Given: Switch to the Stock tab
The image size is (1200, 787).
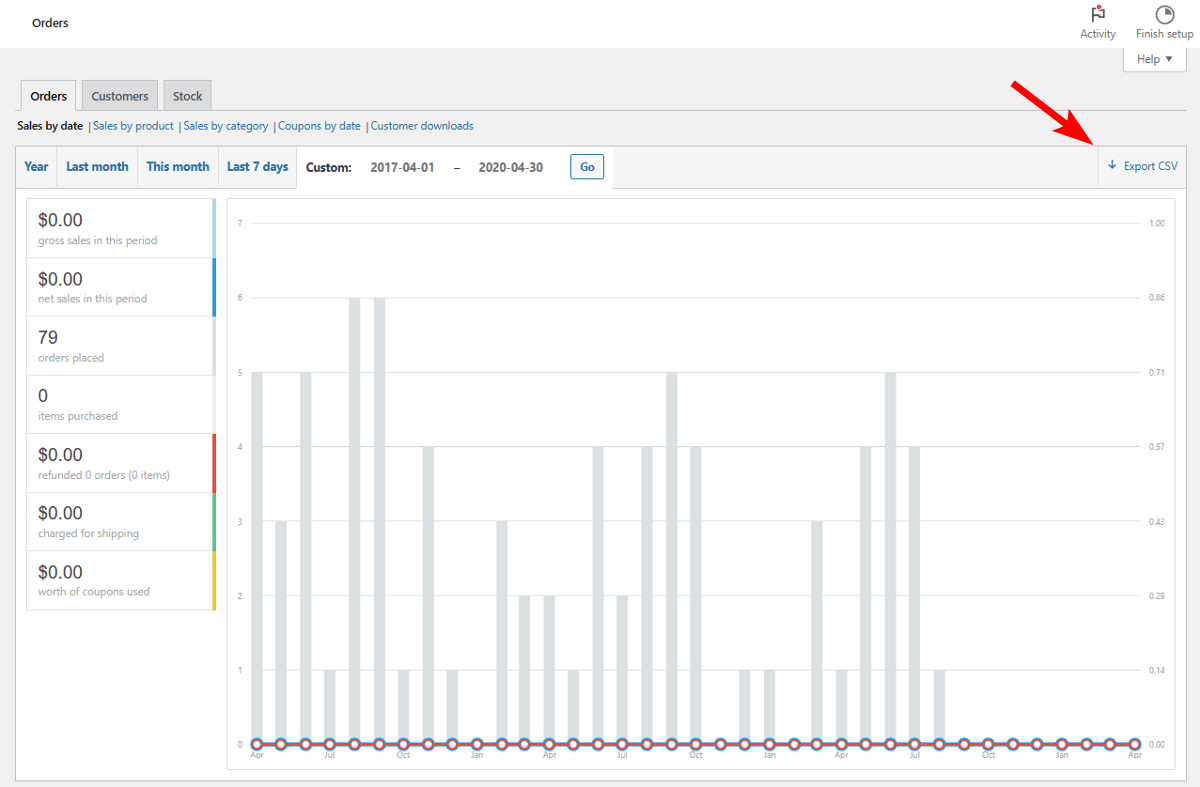Looking at the screenshot, I should tap(187, 96).
